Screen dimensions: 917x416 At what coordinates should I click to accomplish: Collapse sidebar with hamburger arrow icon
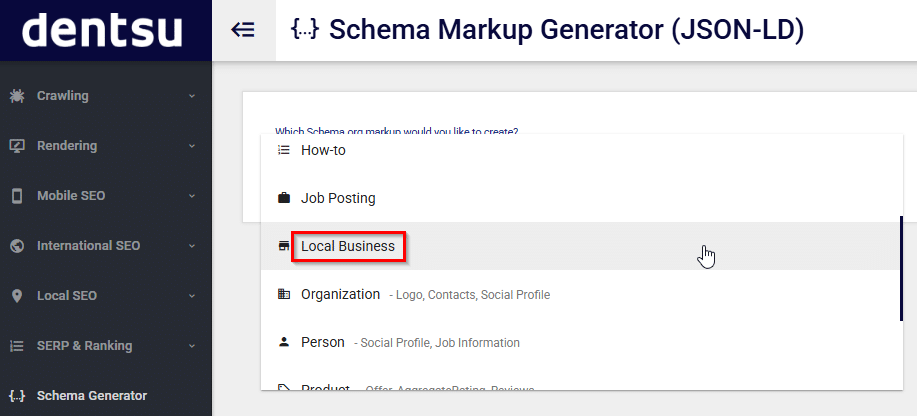[243, 30]
